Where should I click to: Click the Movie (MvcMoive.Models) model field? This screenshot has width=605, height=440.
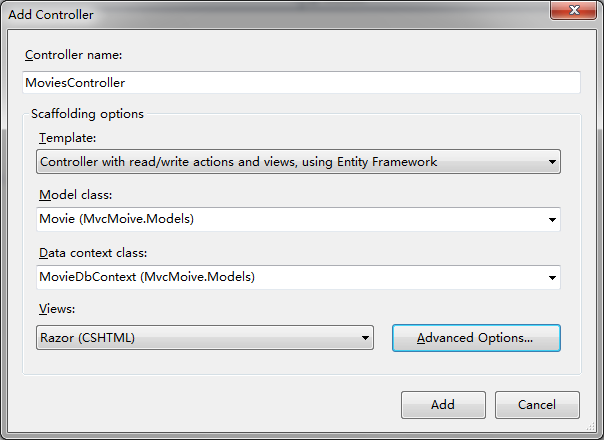point(298,219)
